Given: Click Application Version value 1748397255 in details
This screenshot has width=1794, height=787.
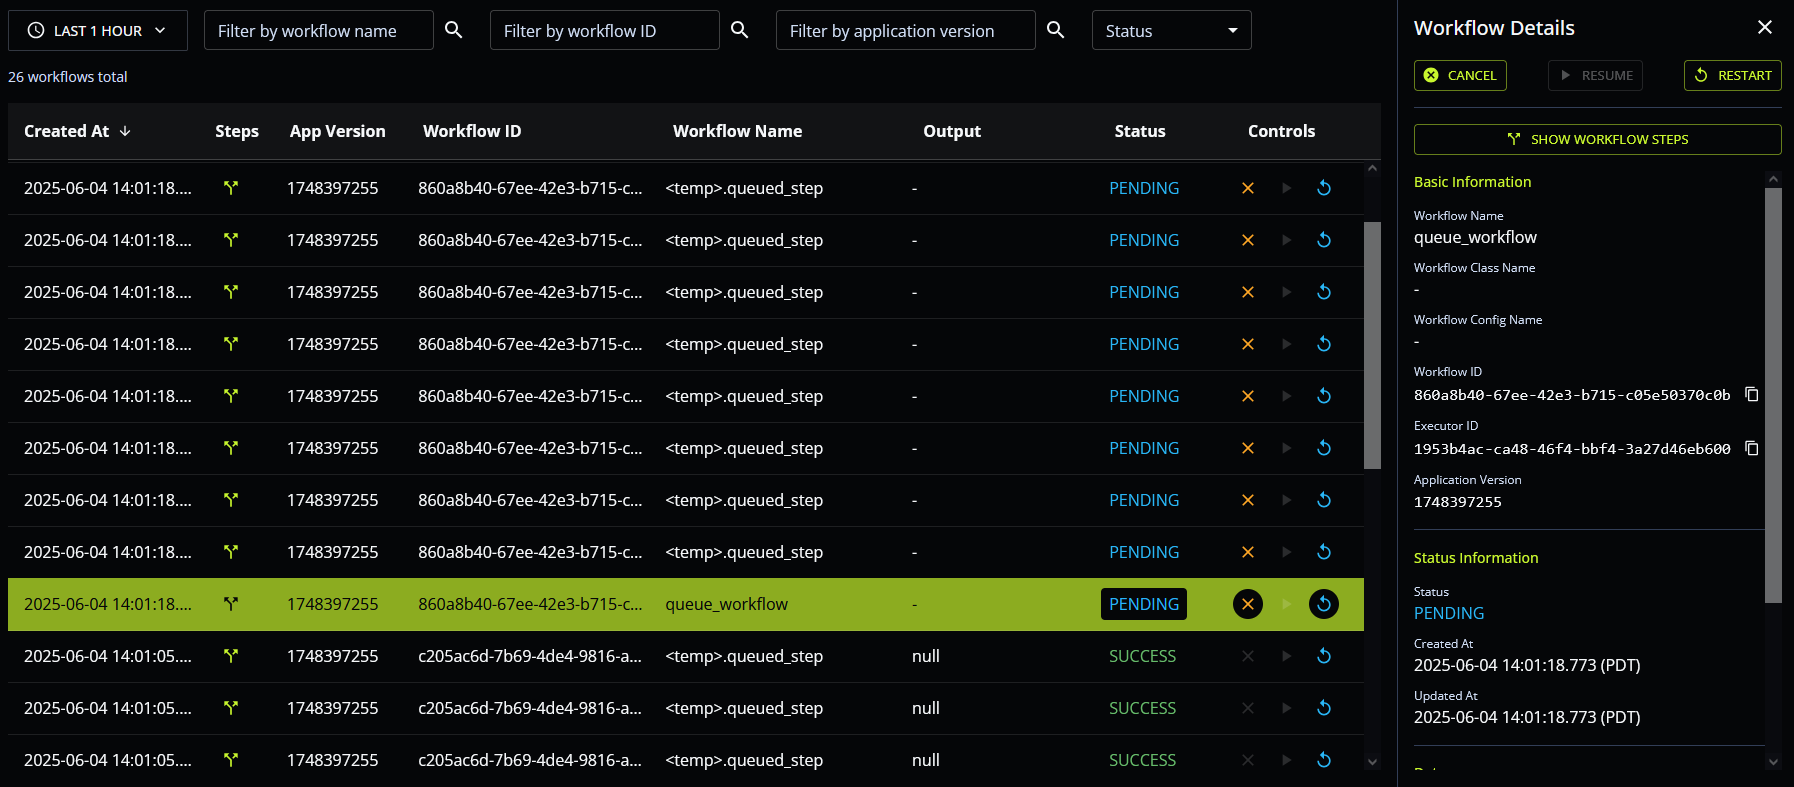Looking at the screenshot, I should (x=1458, y=502).
